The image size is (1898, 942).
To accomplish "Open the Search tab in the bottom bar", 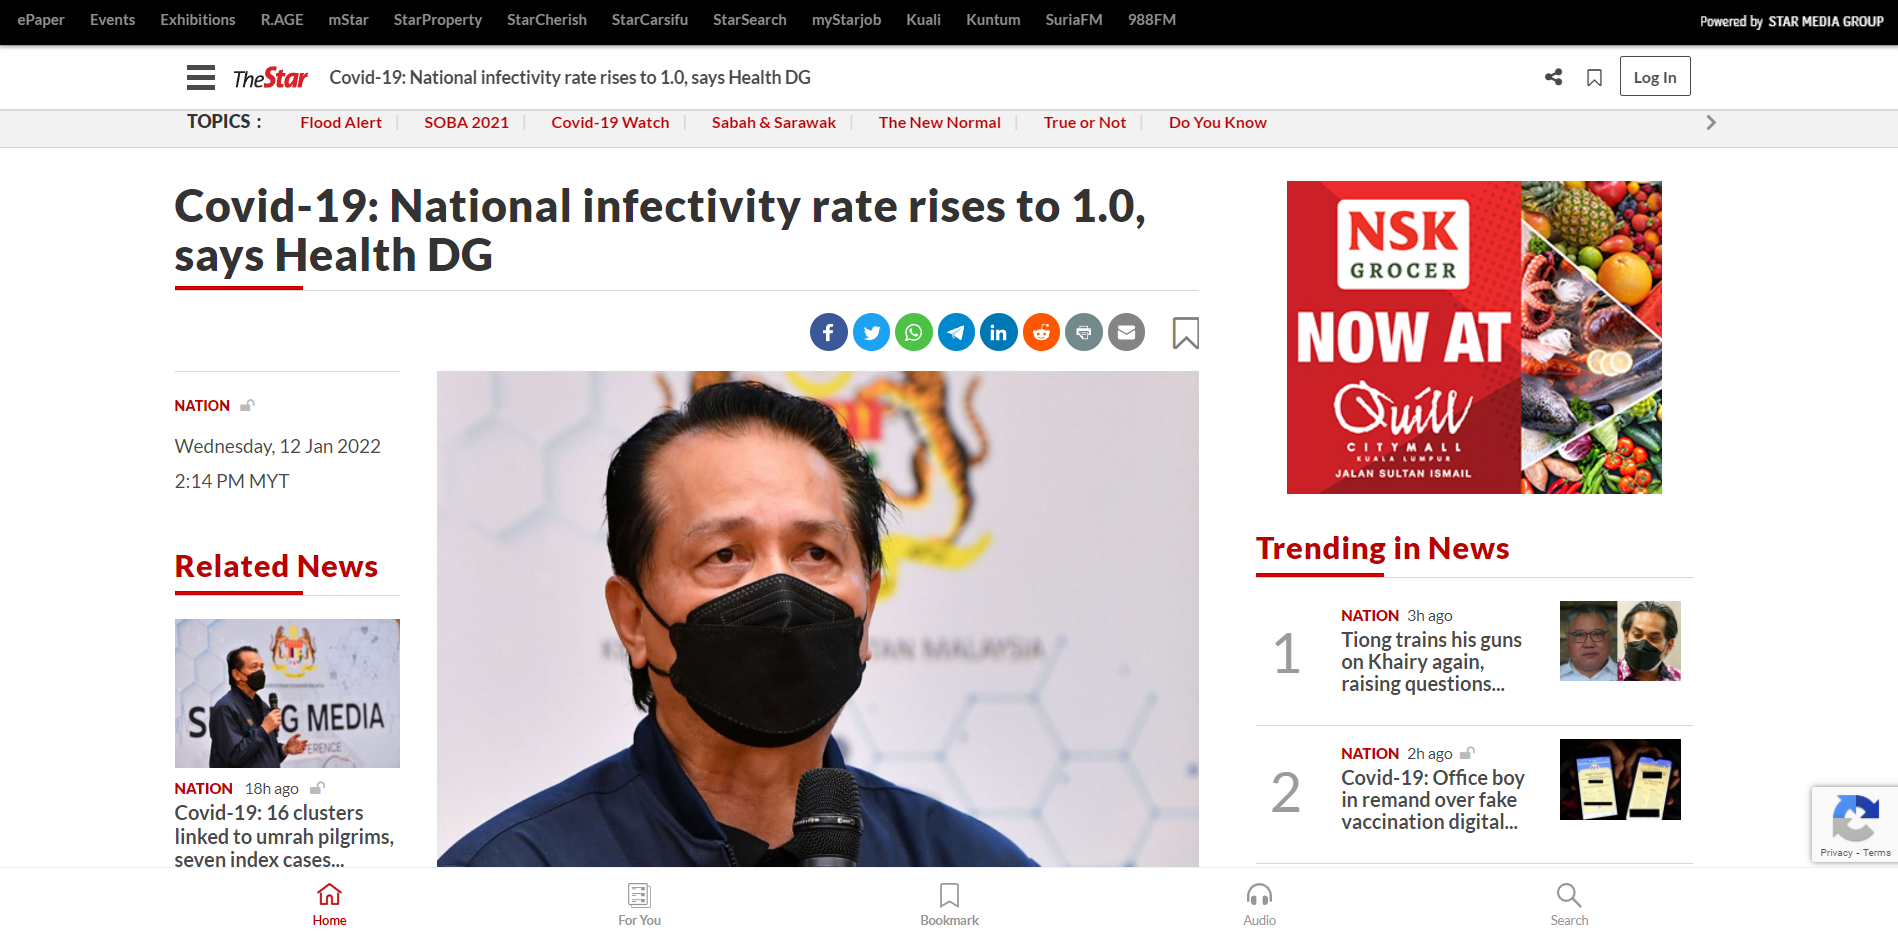I will click(x=1568, y=904).
